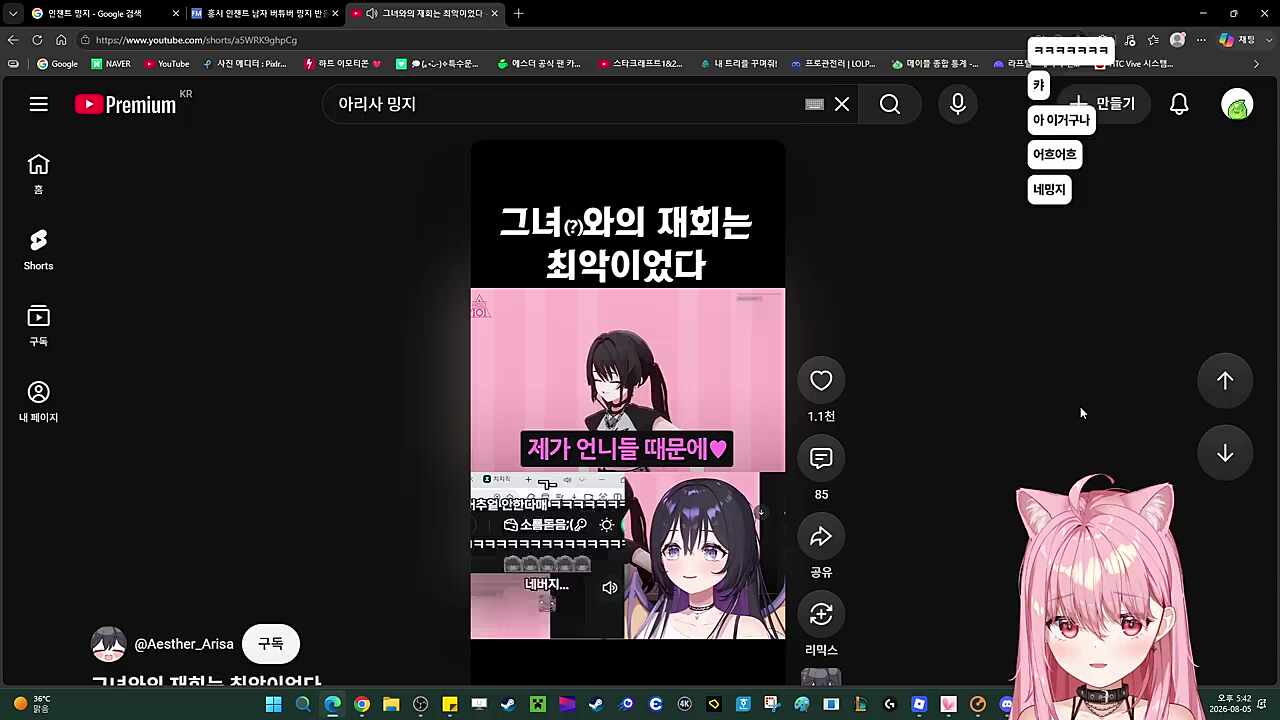Click the browser address bar URL

pos(196,40)
